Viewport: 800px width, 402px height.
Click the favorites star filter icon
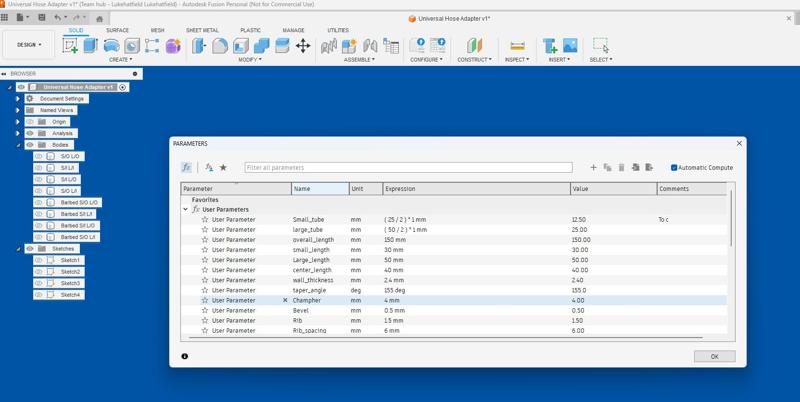click(x=223, y=168)
